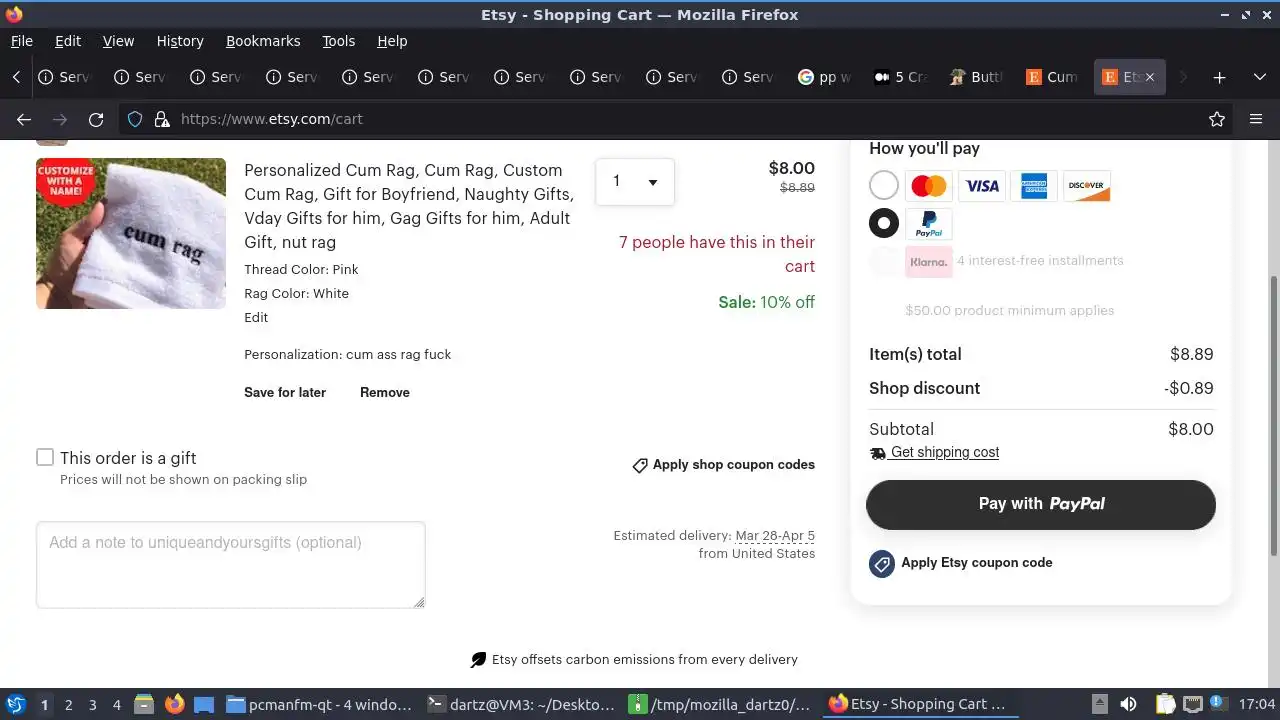Click the show desktop taskbar icon
The width and height of the screenshot is (1280, 720).
(204, 705)
